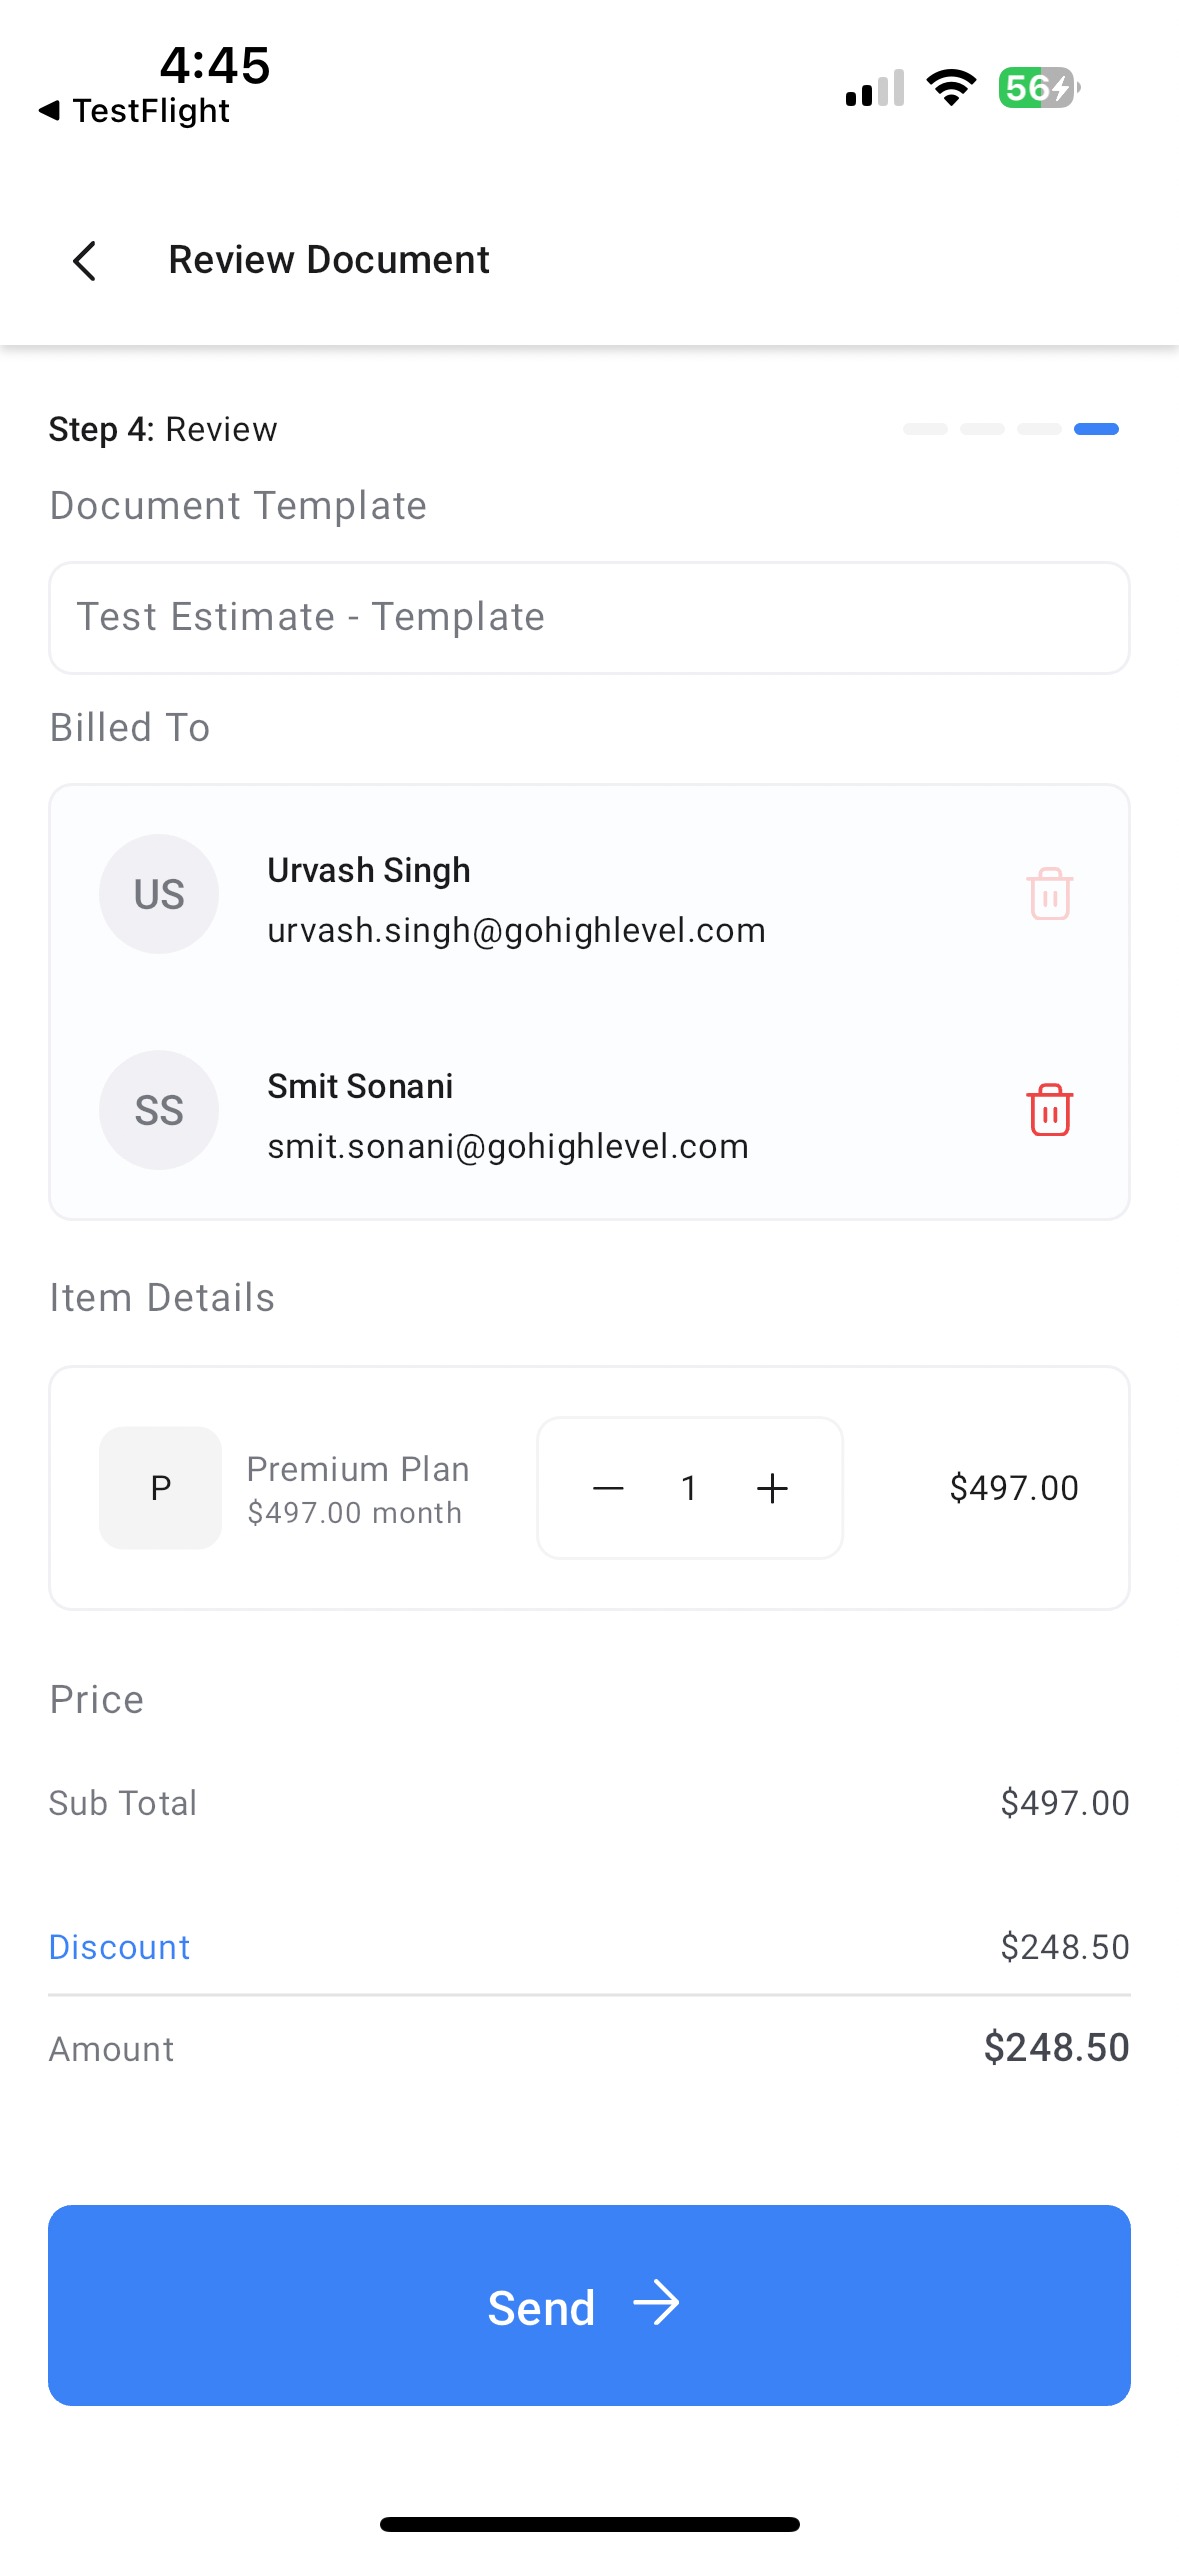1179x2556 pixels.
Task: Select the active fourth step progress indicator
Action: pos(1096,429)
